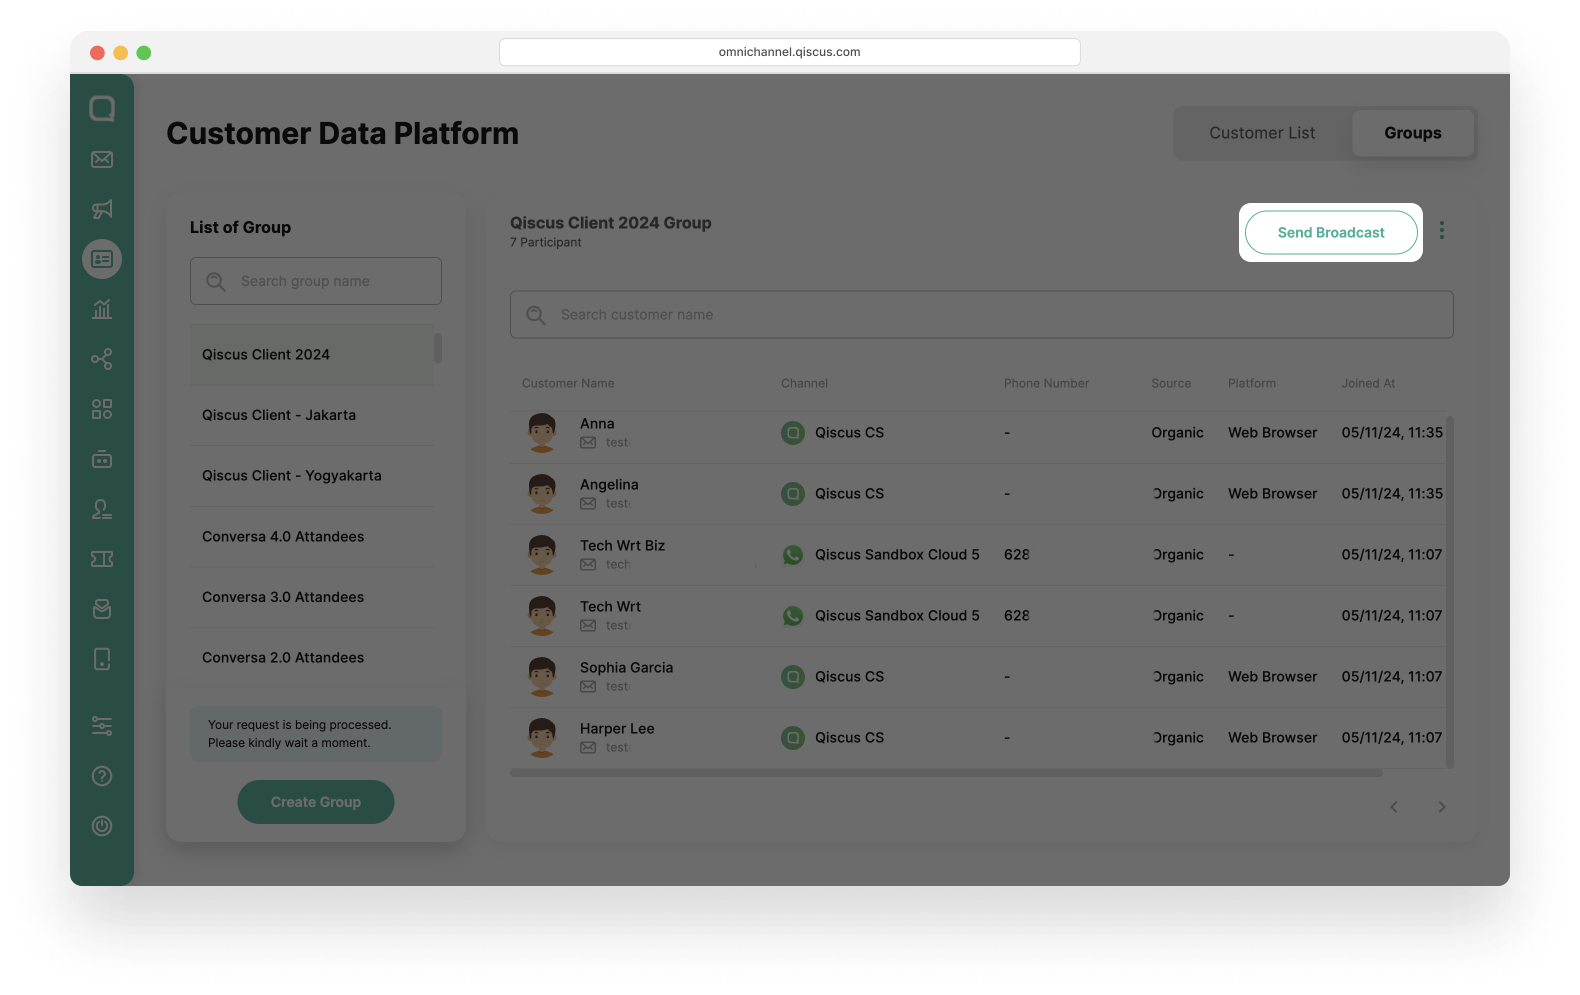Click the Customer Name column header
The width and height of the screenshot is (1580, 995).
(568, 384)
